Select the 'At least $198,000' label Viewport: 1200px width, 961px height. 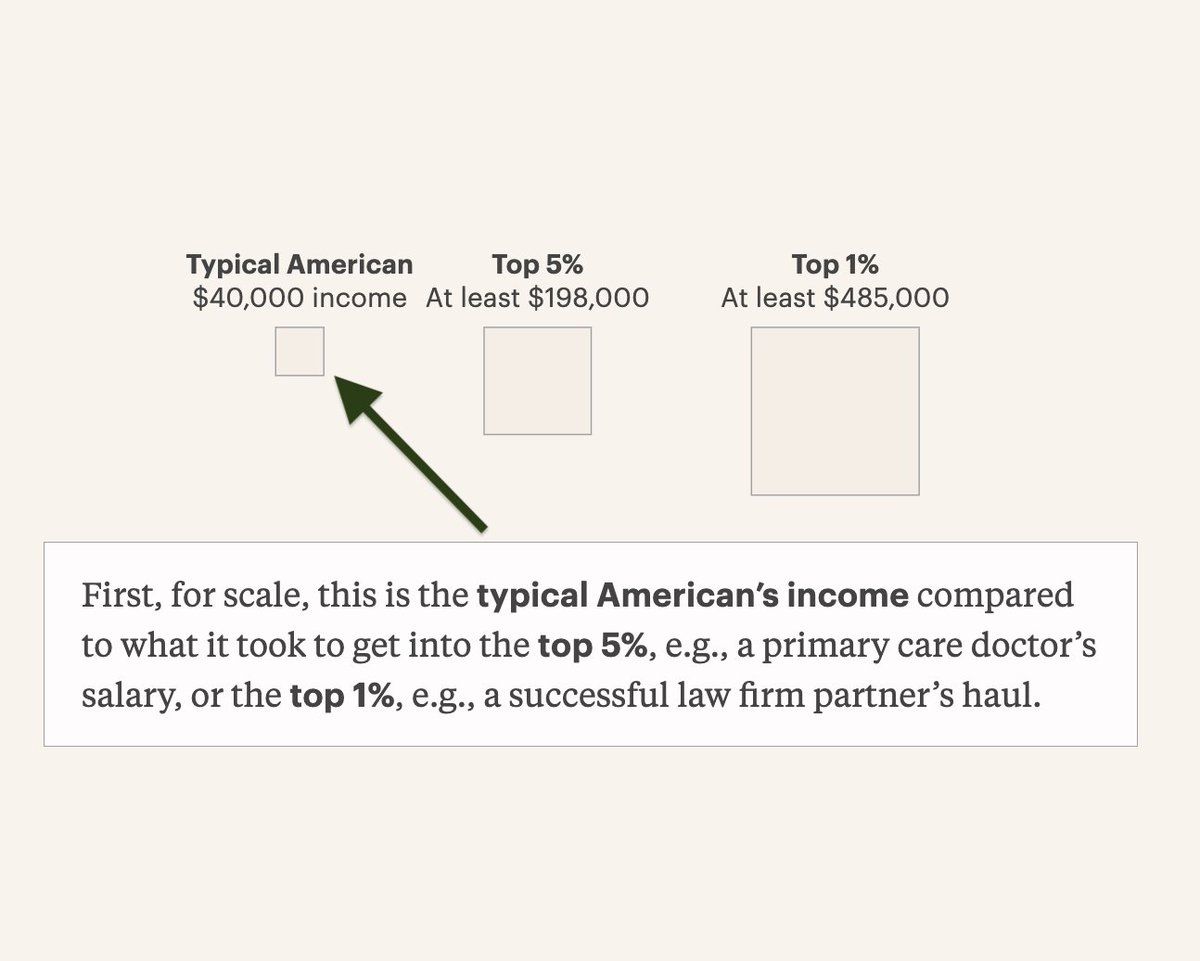click(x=537, y=298)
